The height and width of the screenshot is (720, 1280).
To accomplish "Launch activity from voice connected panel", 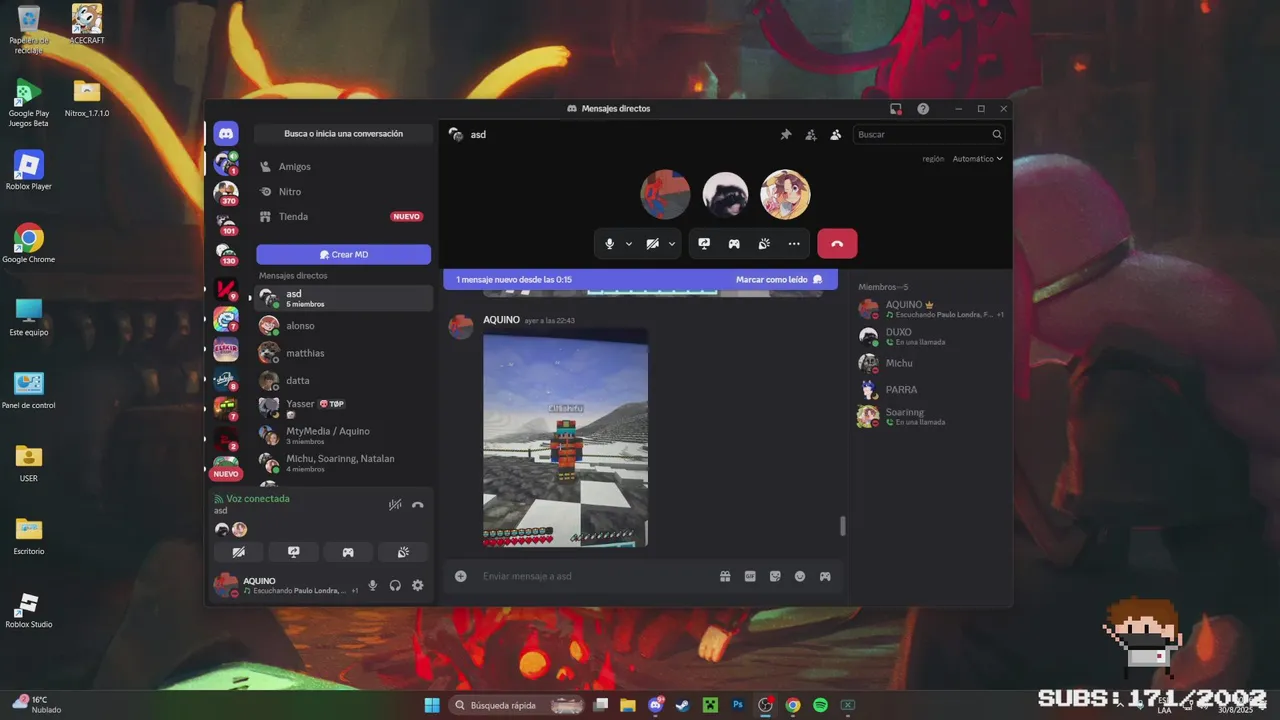I will tap(348, 552).
